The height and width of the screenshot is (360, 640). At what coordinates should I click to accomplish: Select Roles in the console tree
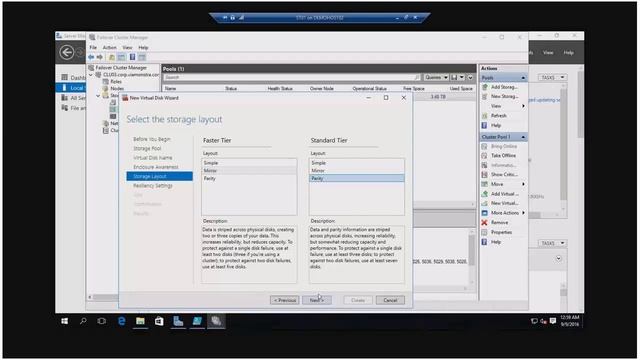pyautogui.click(x=116, y=82)
